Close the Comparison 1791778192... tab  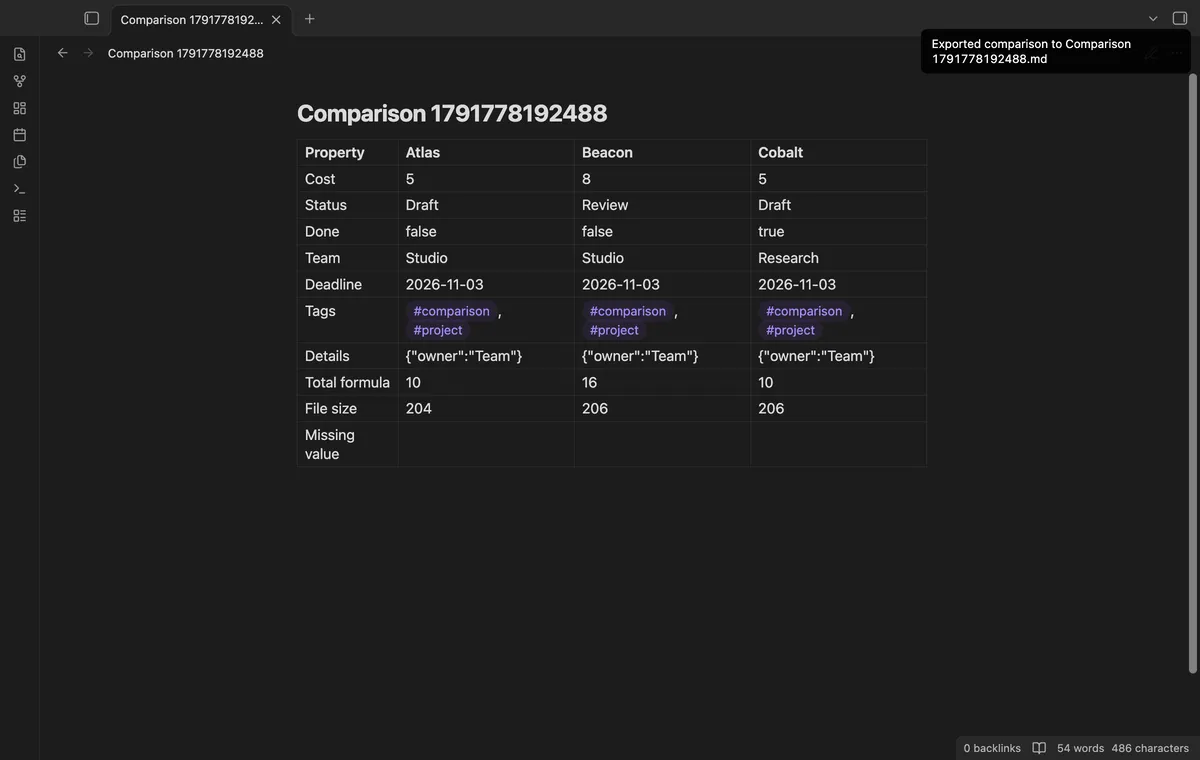pyautogui.click(x=276, y=20)
